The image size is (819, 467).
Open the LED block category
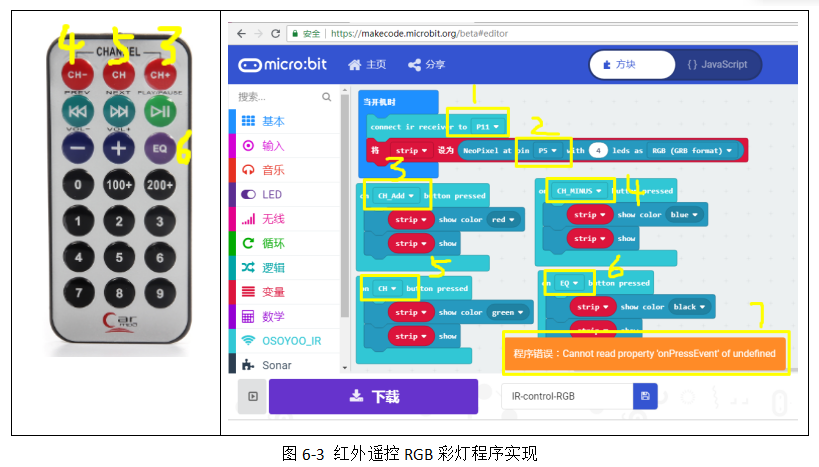[x=285, y=194]
